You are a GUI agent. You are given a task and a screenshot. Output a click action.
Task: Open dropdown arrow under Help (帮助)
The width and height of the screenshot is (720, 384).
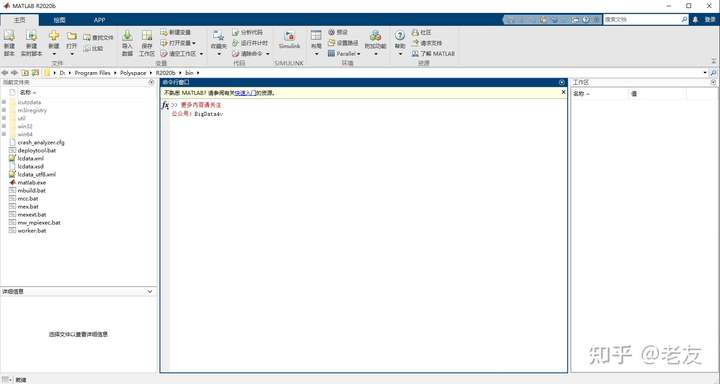(x=400, y=54)
